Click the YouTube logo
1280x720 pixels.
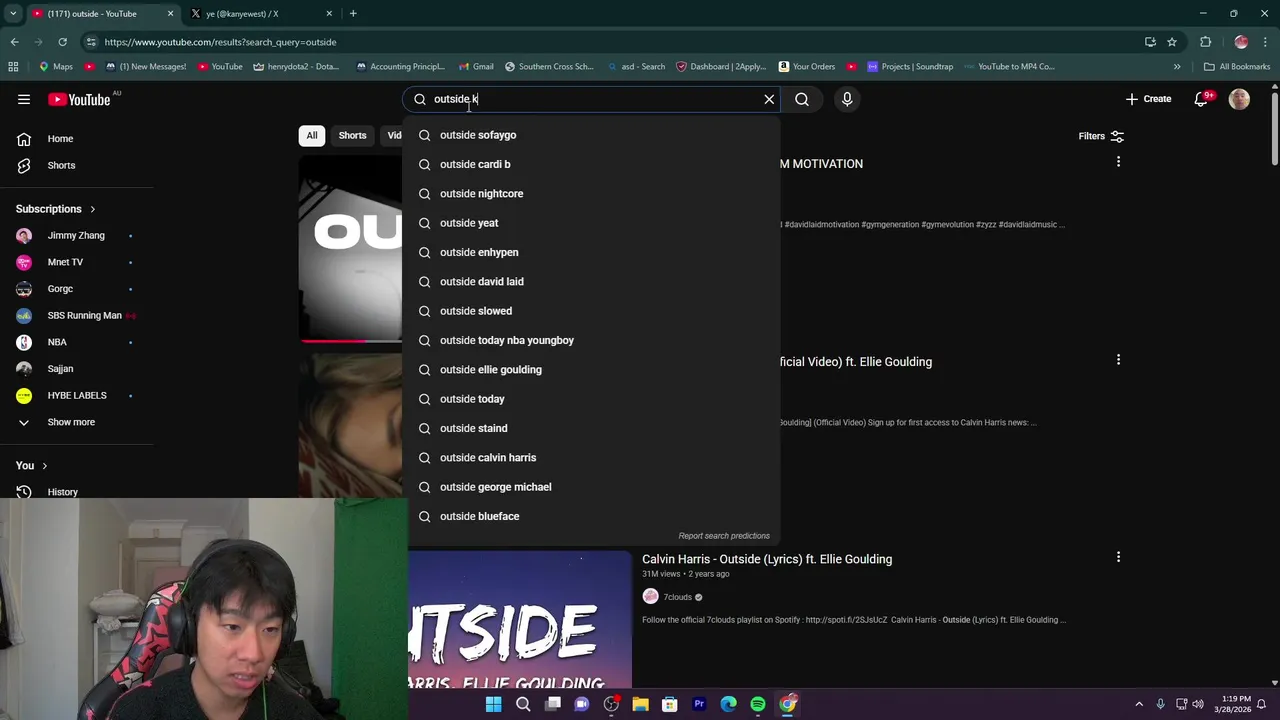[x=79, y=99]
